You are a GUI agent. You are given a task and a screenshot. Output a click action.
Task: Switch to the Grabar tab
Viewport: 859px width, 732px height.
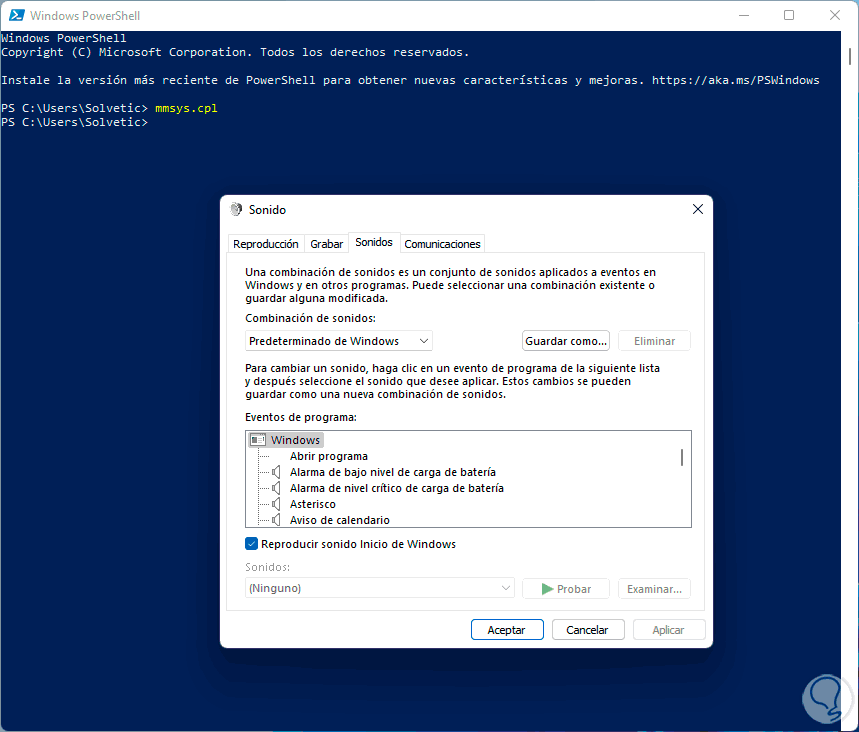coord(327,244)
